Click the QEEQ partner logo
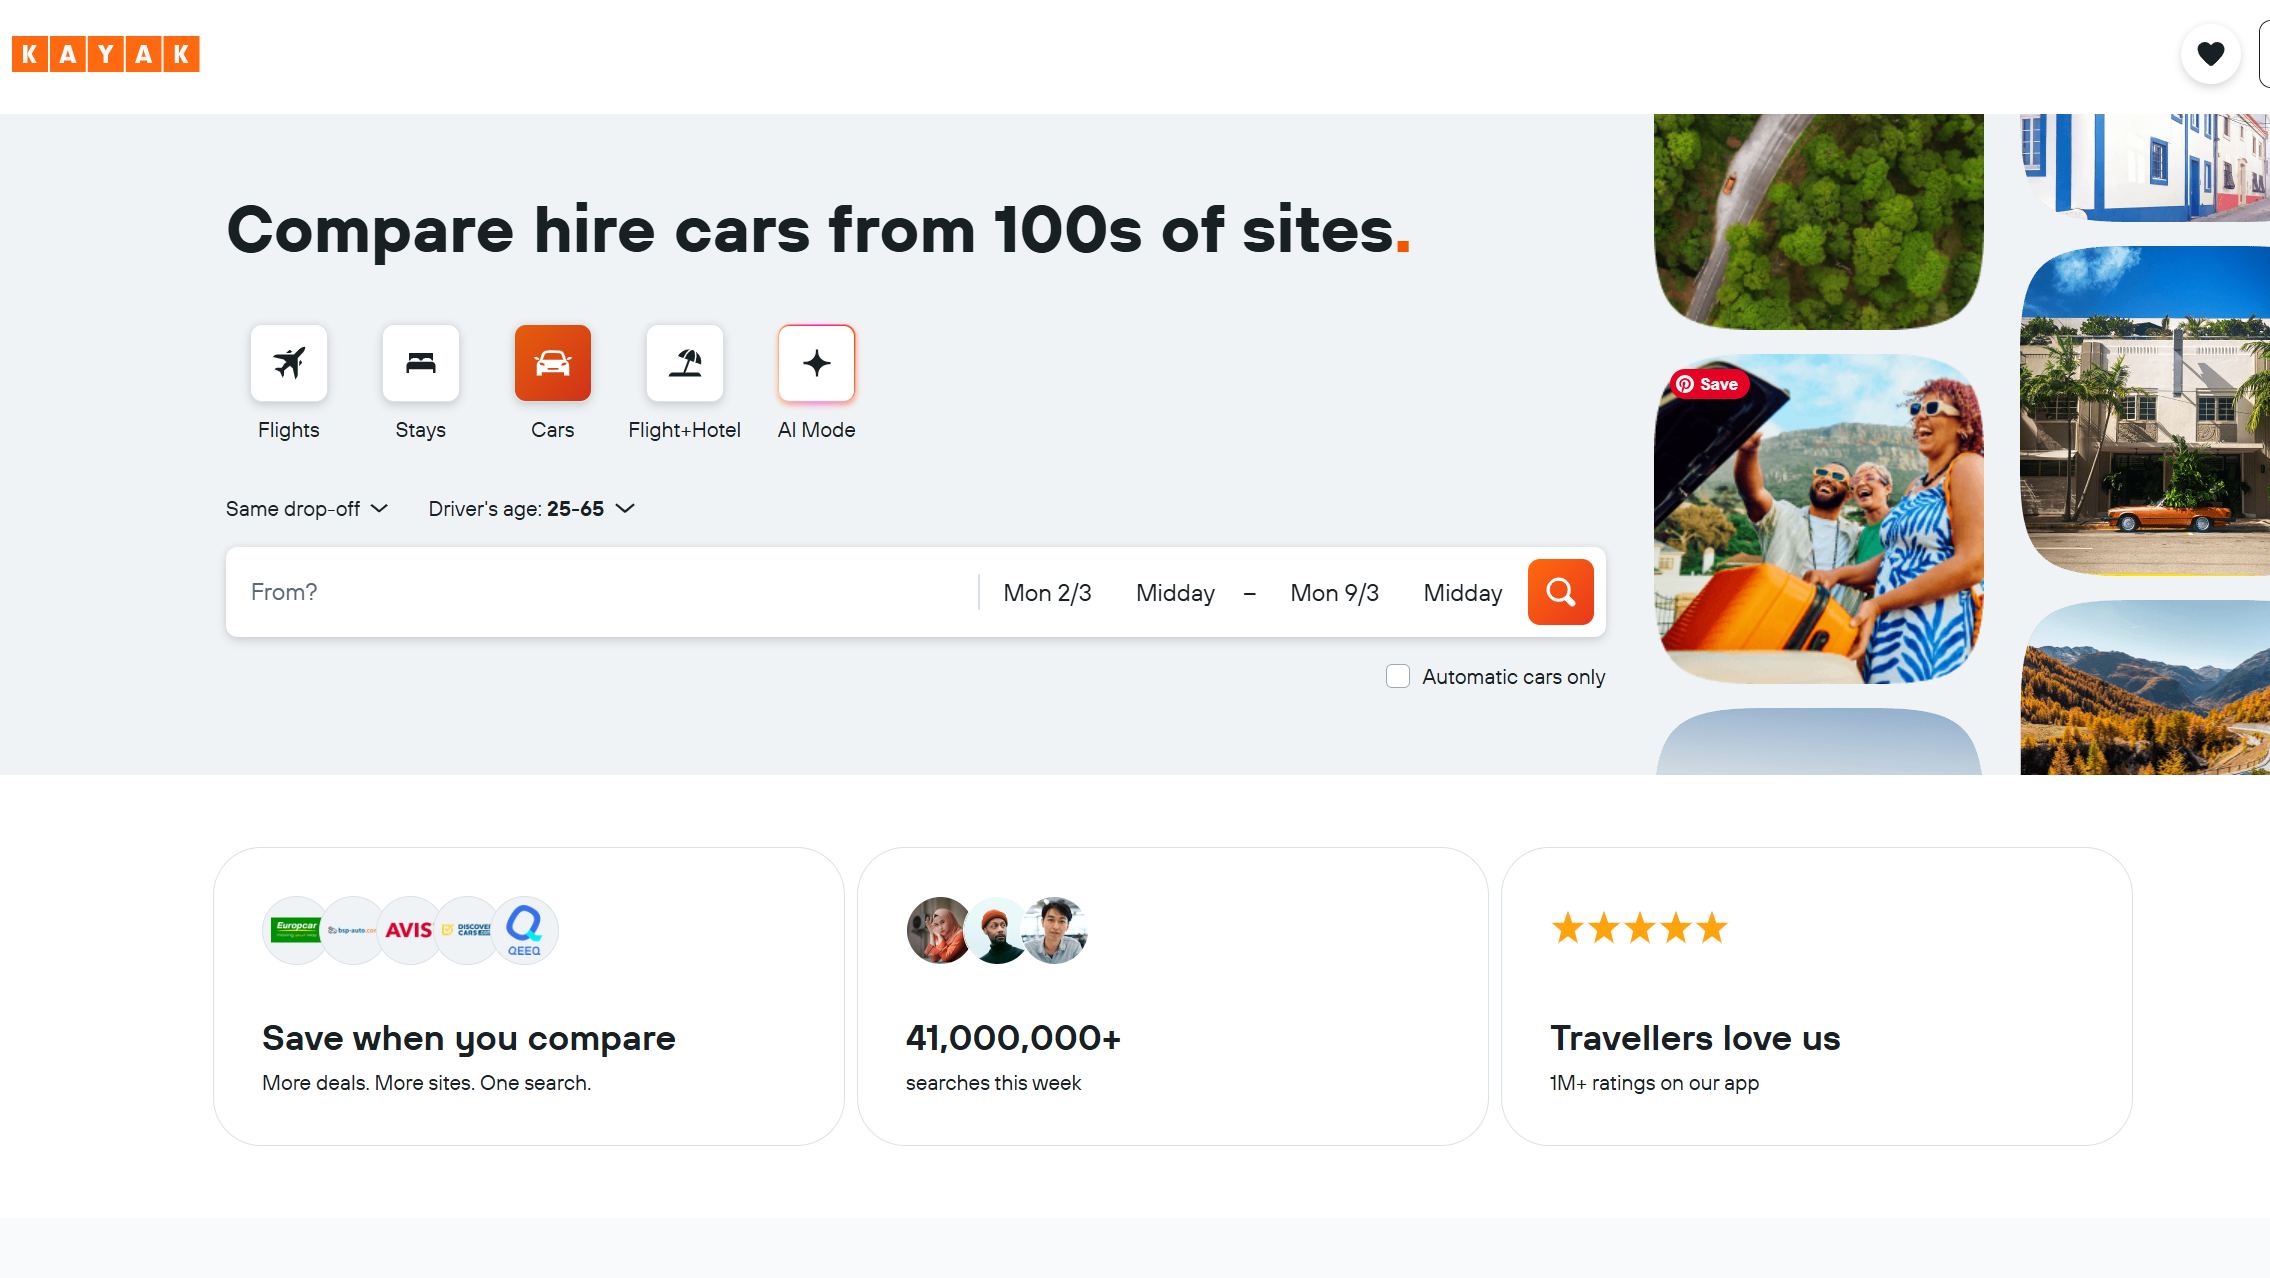This screenshot has width=2270, height=1278. click(x=524, y=929)
